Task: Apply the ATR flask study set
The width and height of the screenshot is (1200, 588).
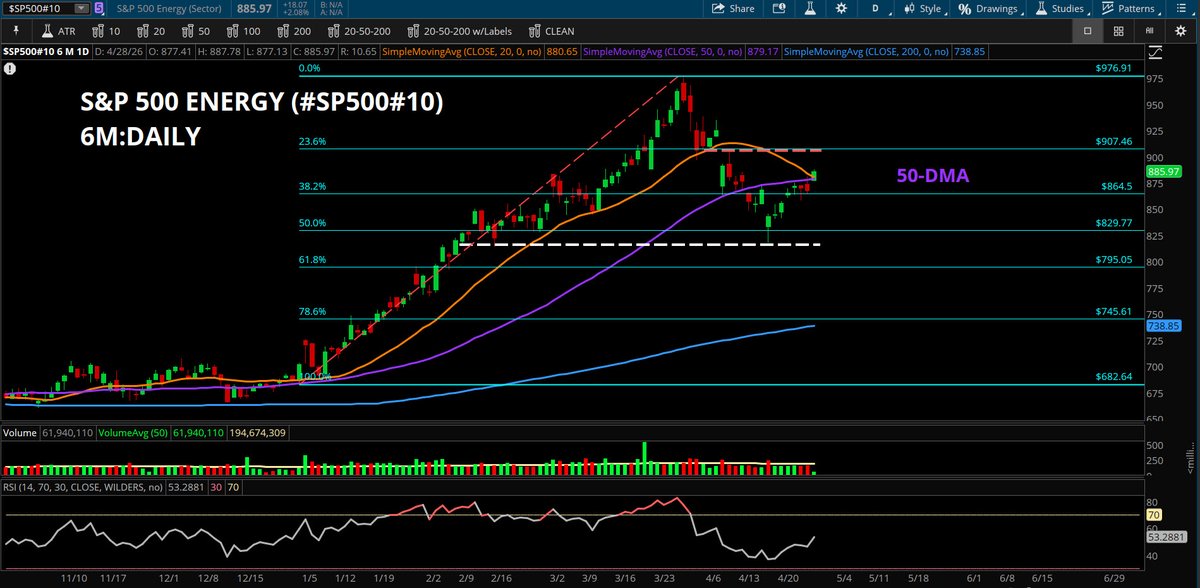Action: click(x=57, y=31)
